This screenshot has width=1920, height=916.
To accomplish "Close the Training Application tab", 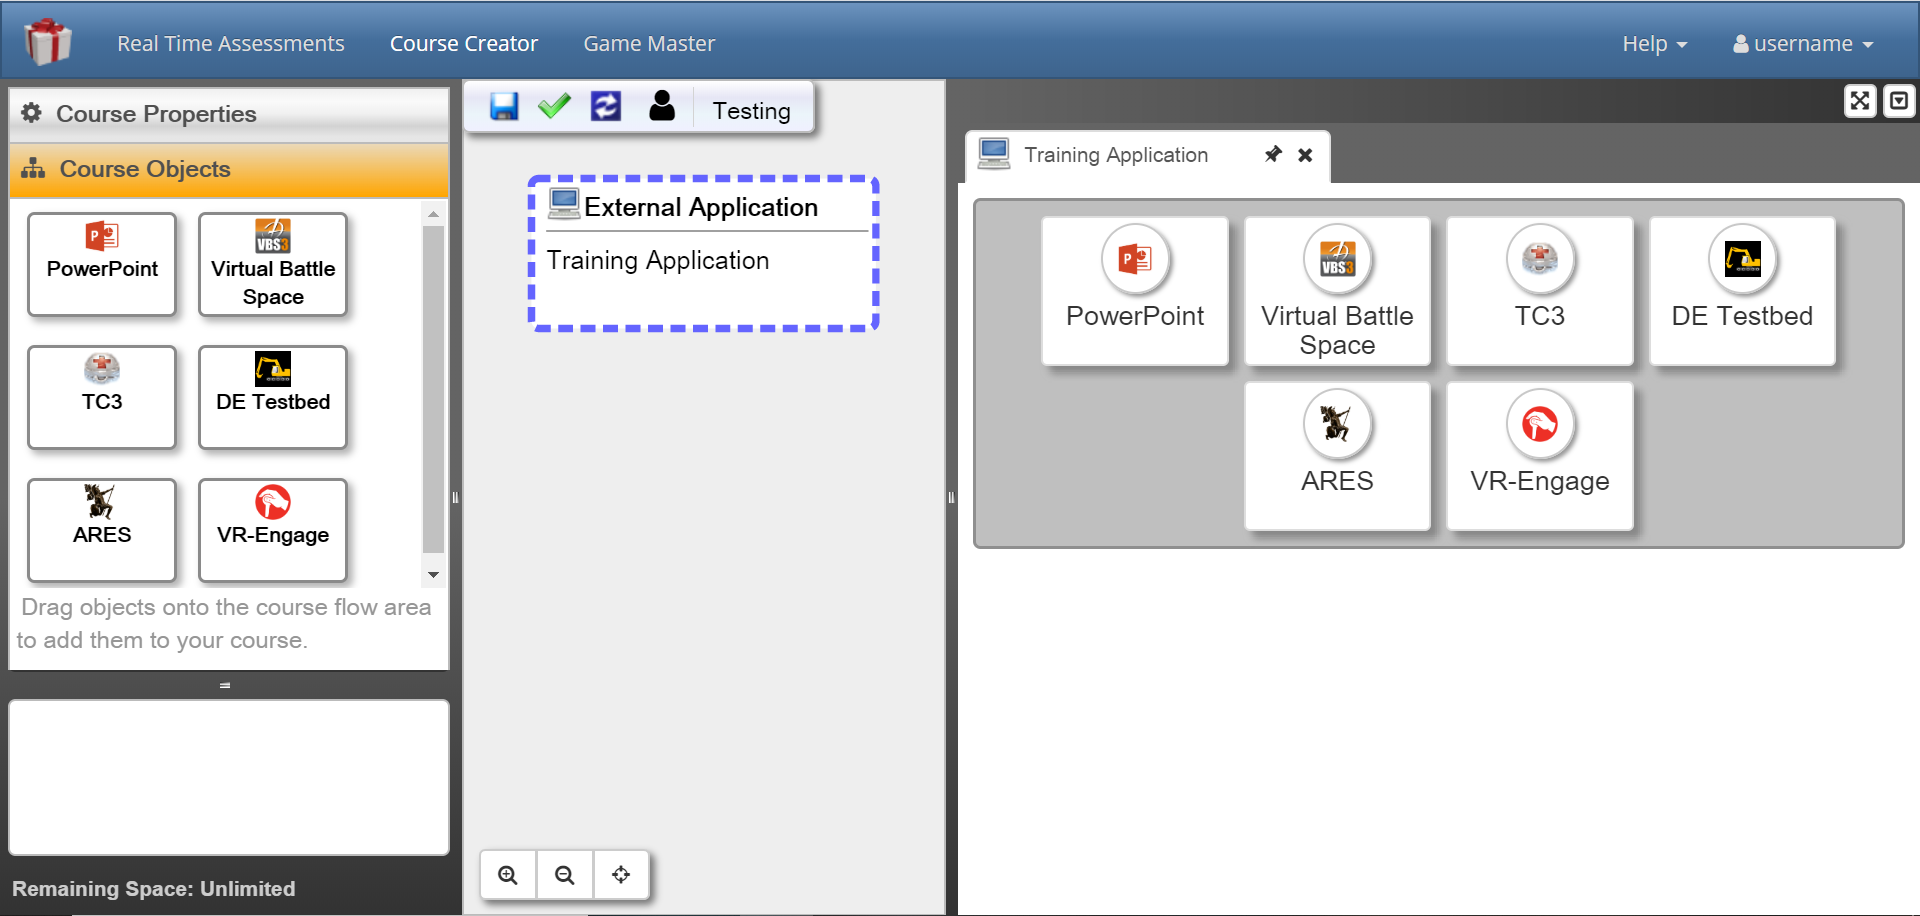I will [1305, 155].
